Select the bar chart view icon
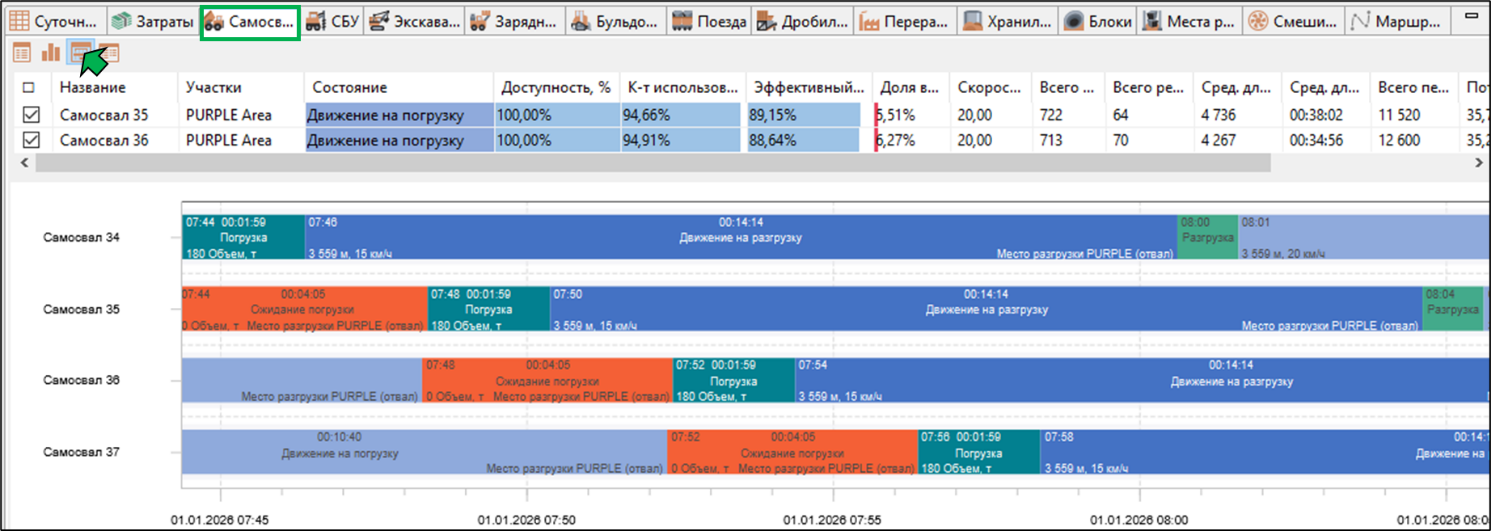 click(50, 53)
